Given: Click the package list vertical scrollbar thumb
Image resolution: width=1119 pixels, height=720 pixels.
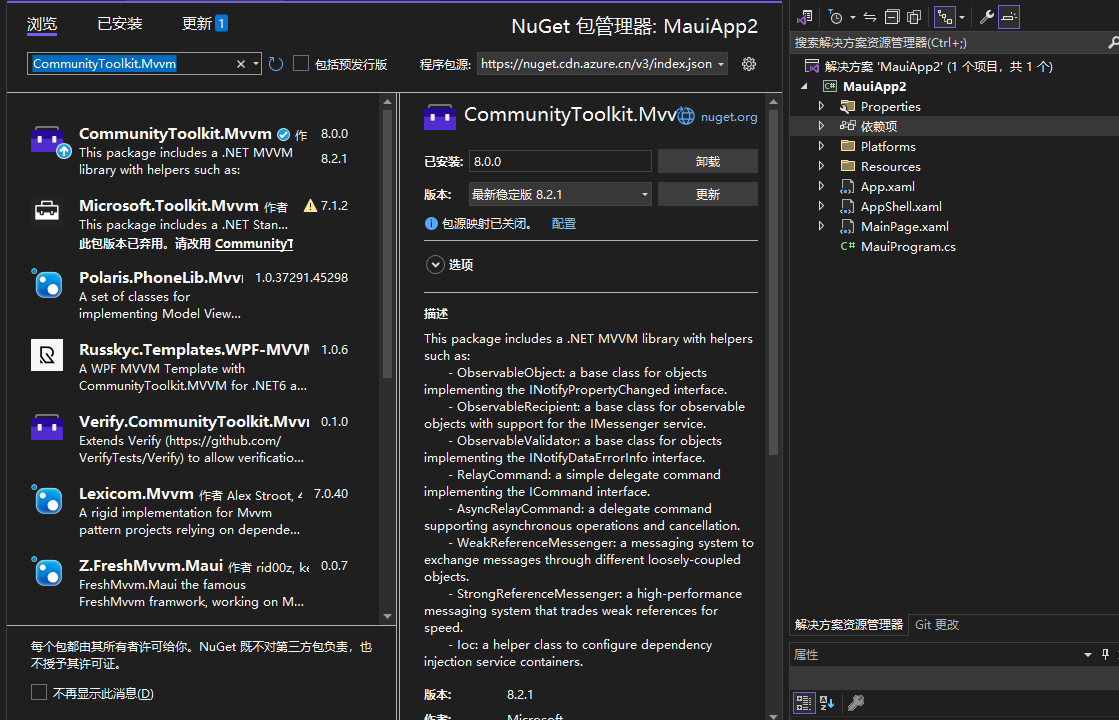Looking at the screenshot, I should [x=388, y=243].
